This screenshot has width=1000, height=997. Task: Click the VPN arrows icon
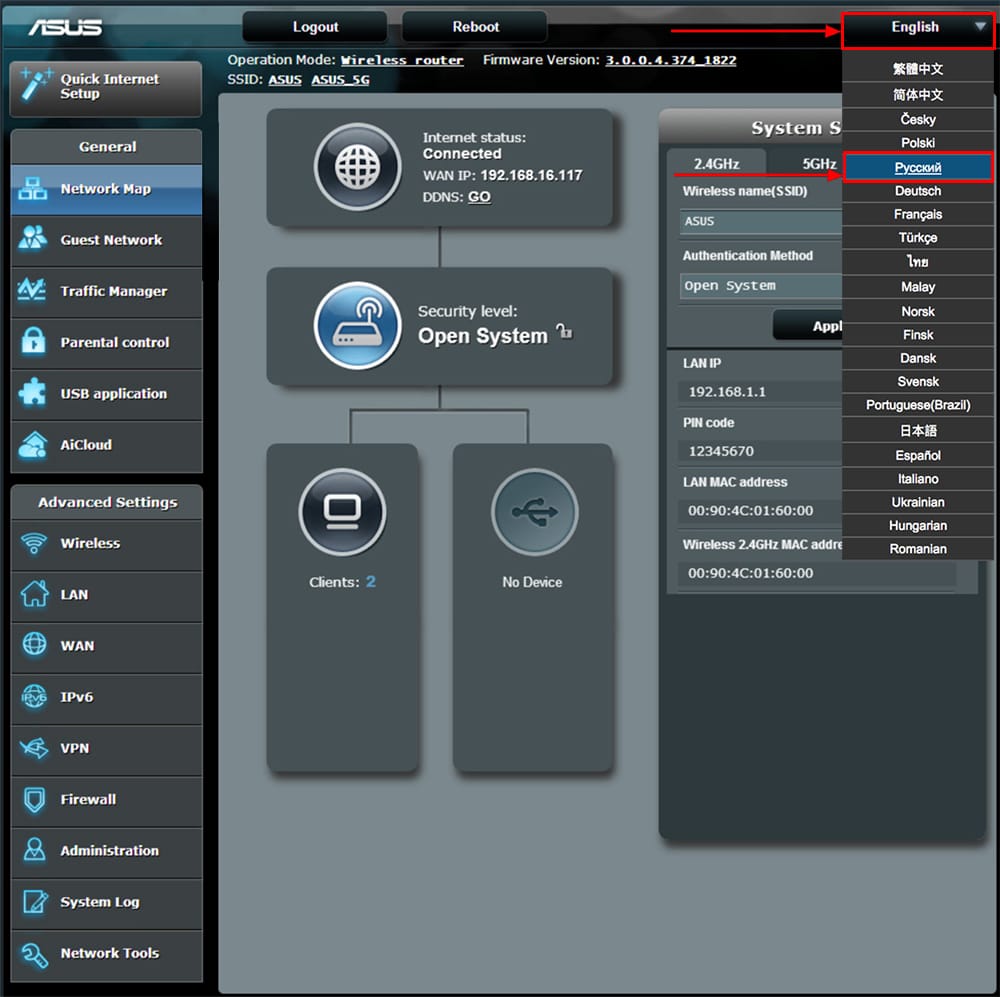[x=34, y=748]
